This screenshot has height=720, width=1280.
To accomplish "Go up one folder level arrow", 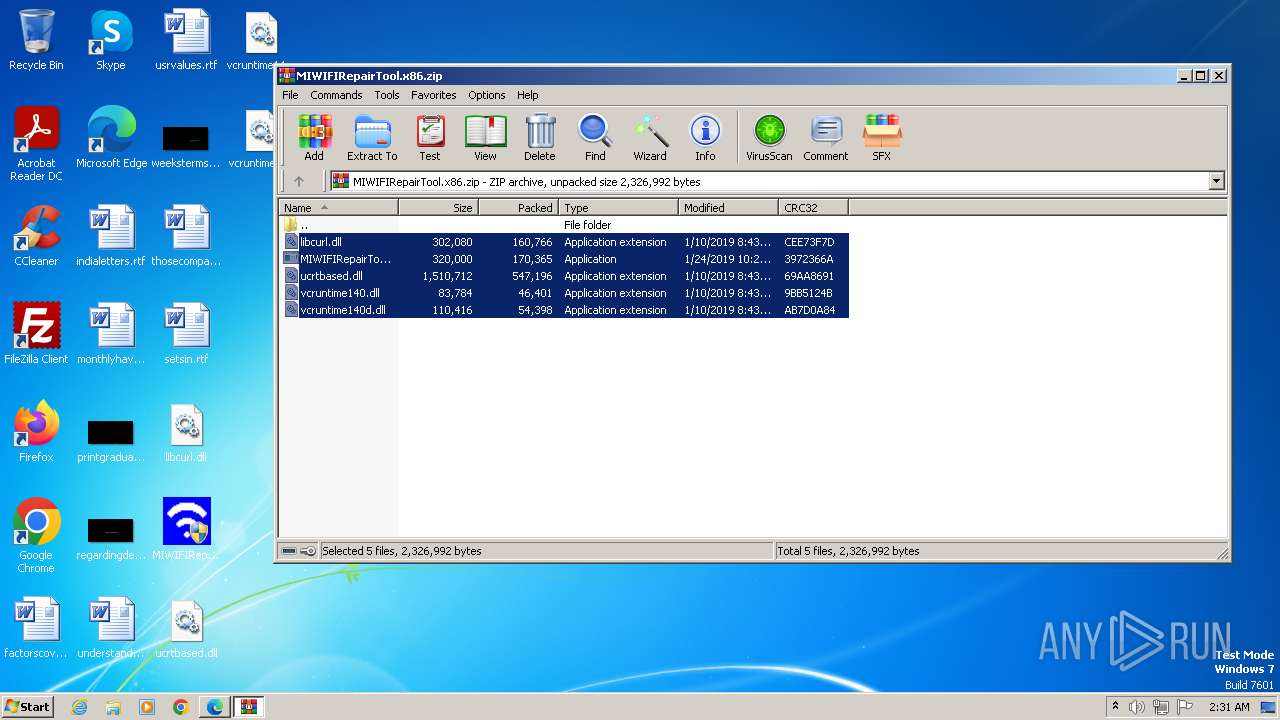I will tap(298, 181).
